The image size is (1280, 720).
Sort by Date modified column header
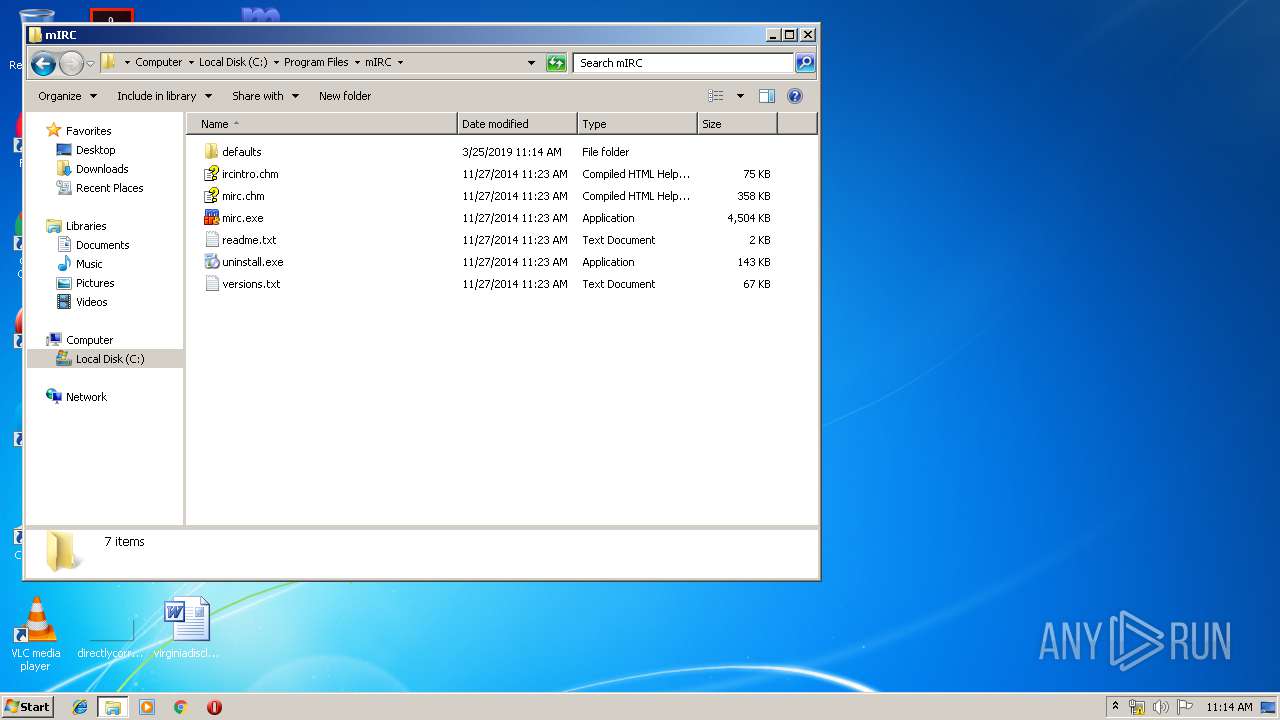tap(517, 124)
